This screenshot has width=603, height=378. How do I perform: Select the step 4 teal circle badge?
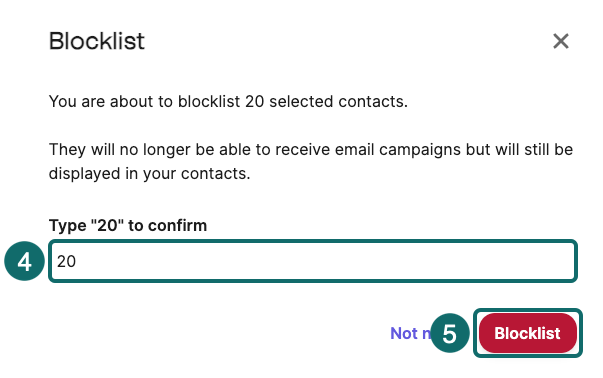click(x=25, y=261)
